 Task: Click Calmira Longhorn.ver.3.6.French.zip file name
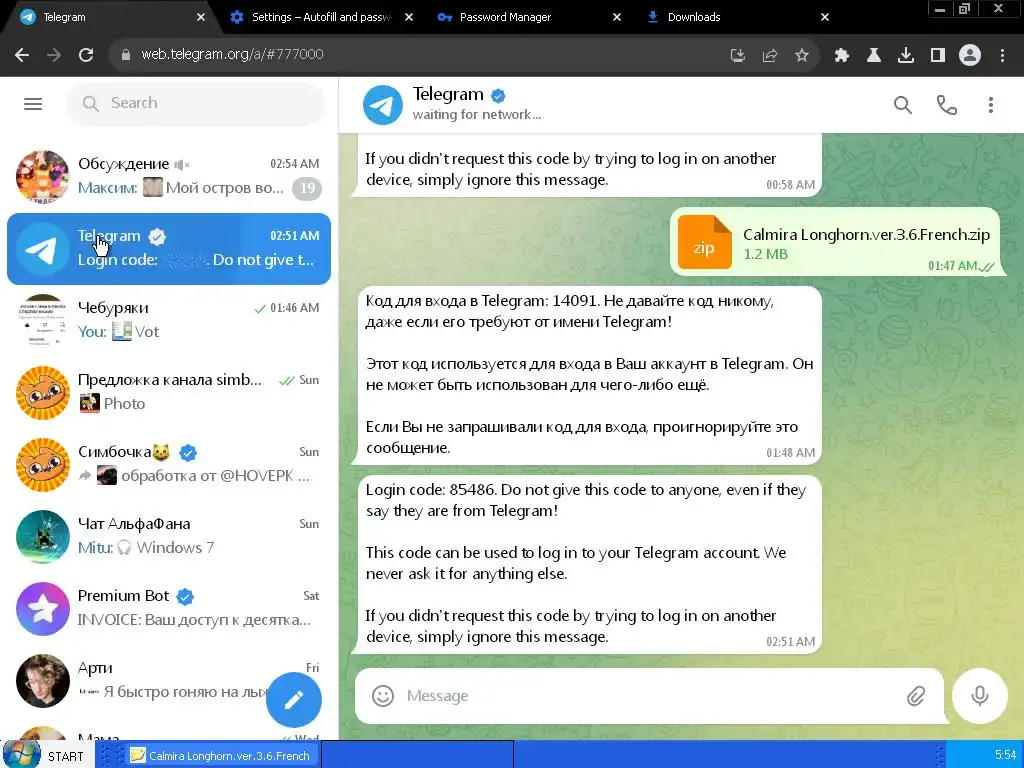coord(866,234)
